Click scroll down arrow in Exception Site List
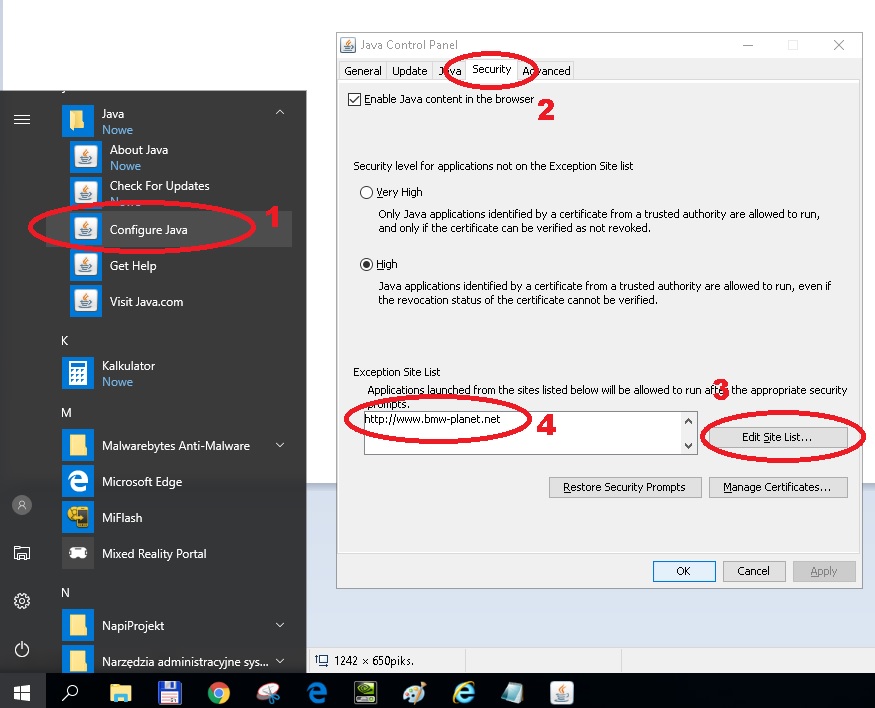 coord(688,445)
